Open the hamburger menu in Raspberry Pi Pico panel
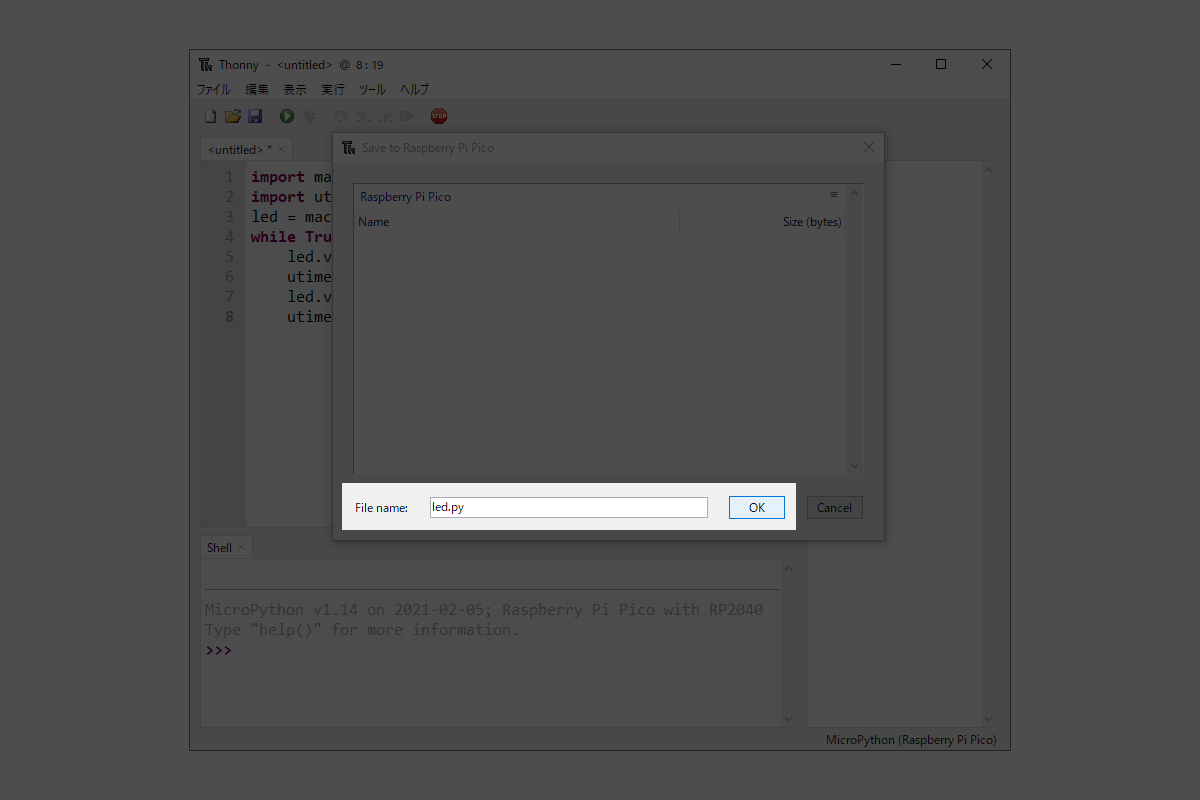Image resolution: width=1200 pixels, height=800 pixels. [x=834, y=195]
